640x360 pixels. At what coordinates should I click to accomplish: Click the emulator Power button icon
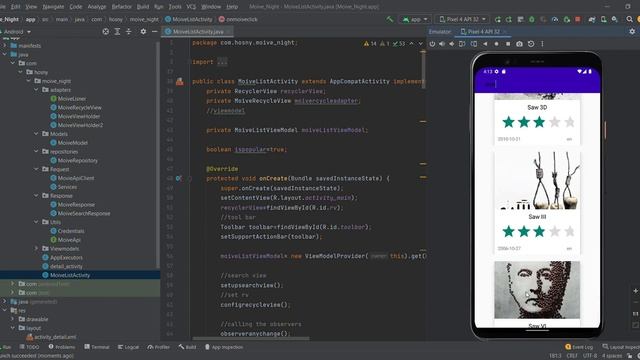coord(432,44)
